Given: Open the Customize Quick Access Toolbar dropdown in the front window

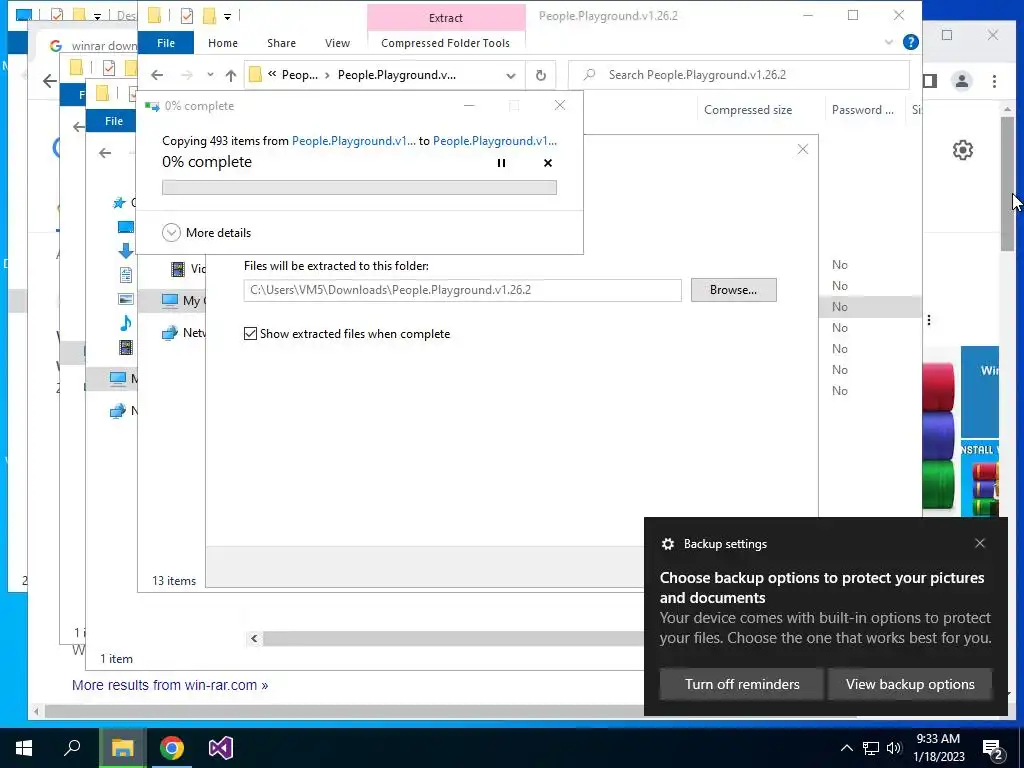Looking at the screenshot, I should tap(227, 16).
